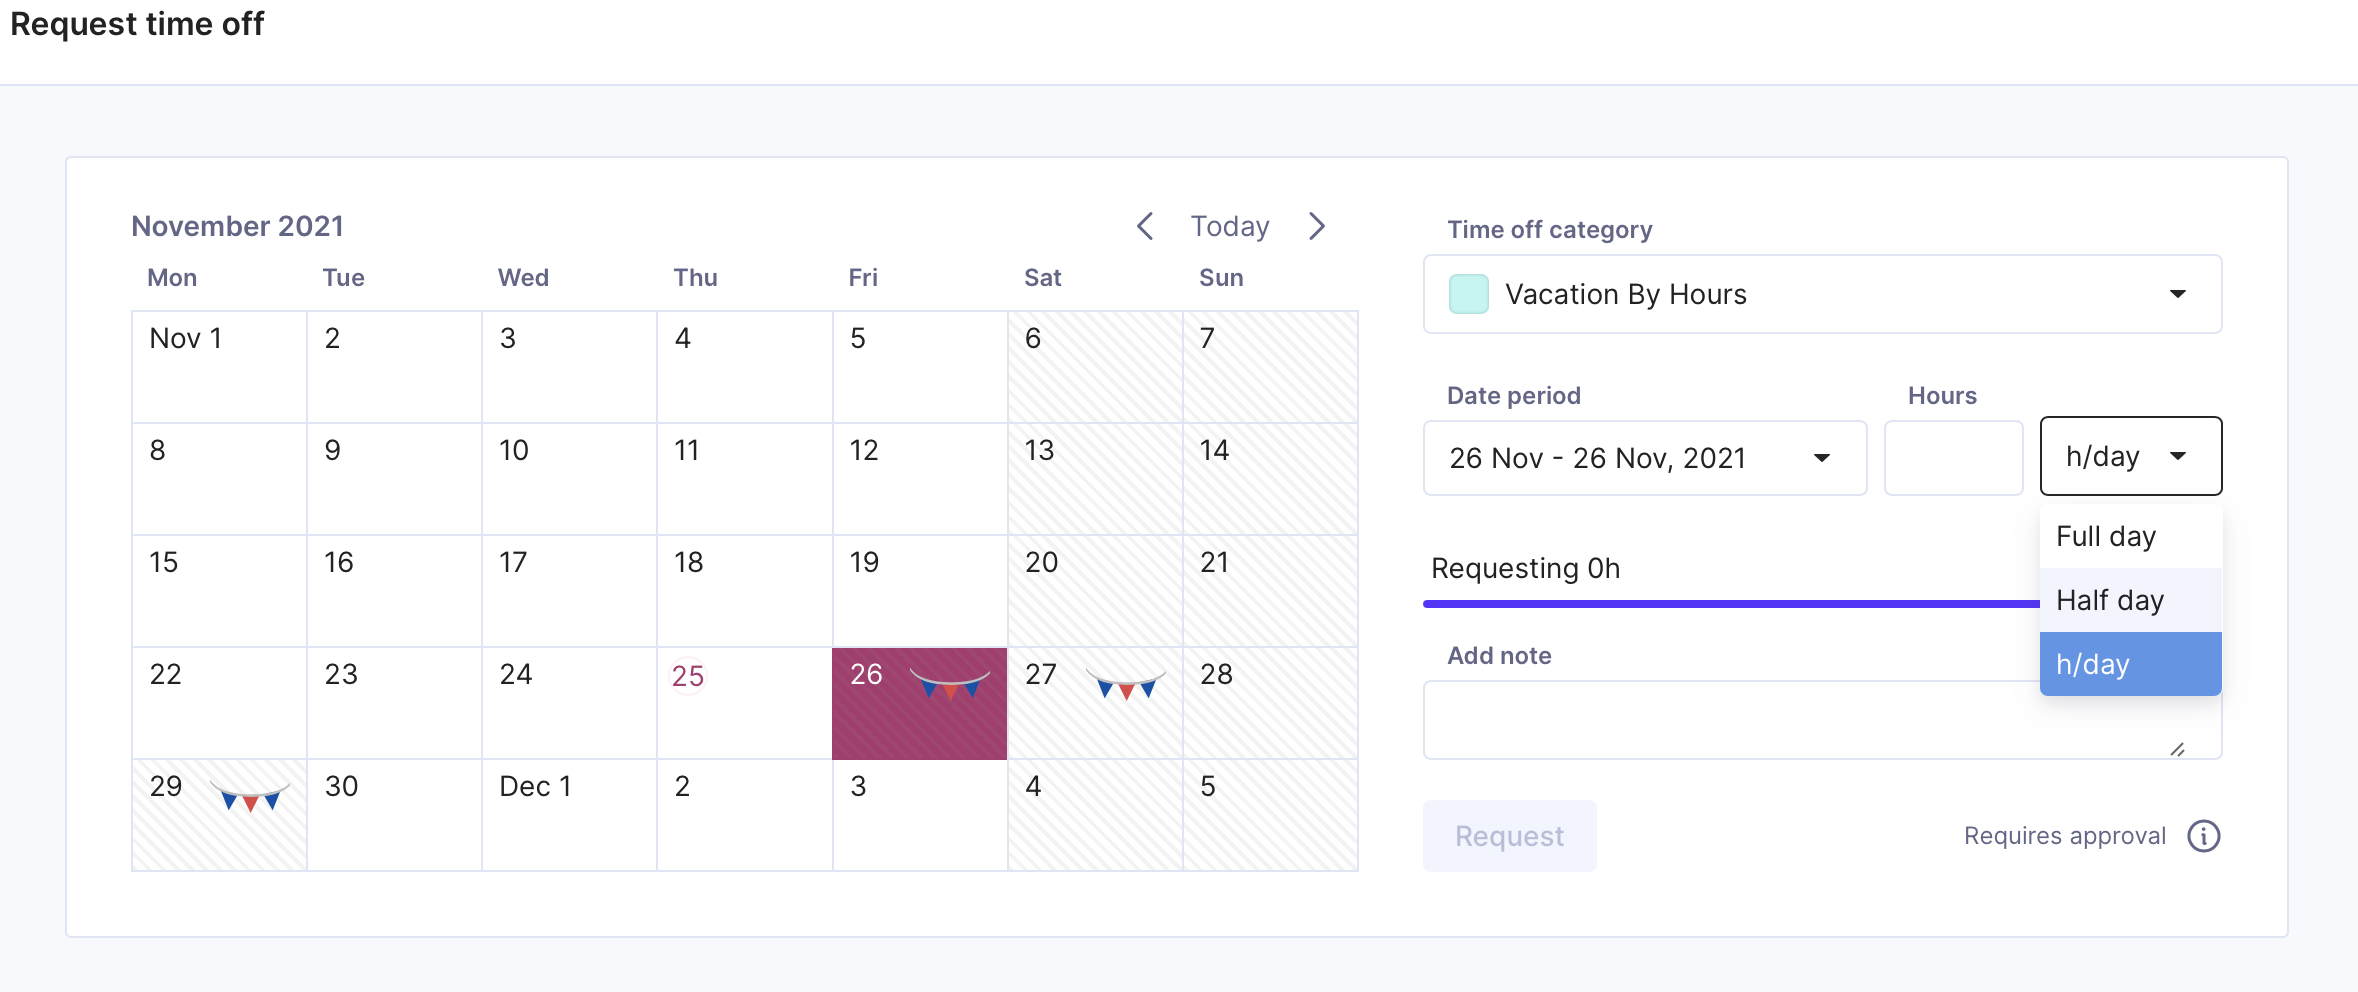2358x992 pixels.
Task: Select Sunday November 21 cell
Action: pyautogui.click(x=1270, y=591)
